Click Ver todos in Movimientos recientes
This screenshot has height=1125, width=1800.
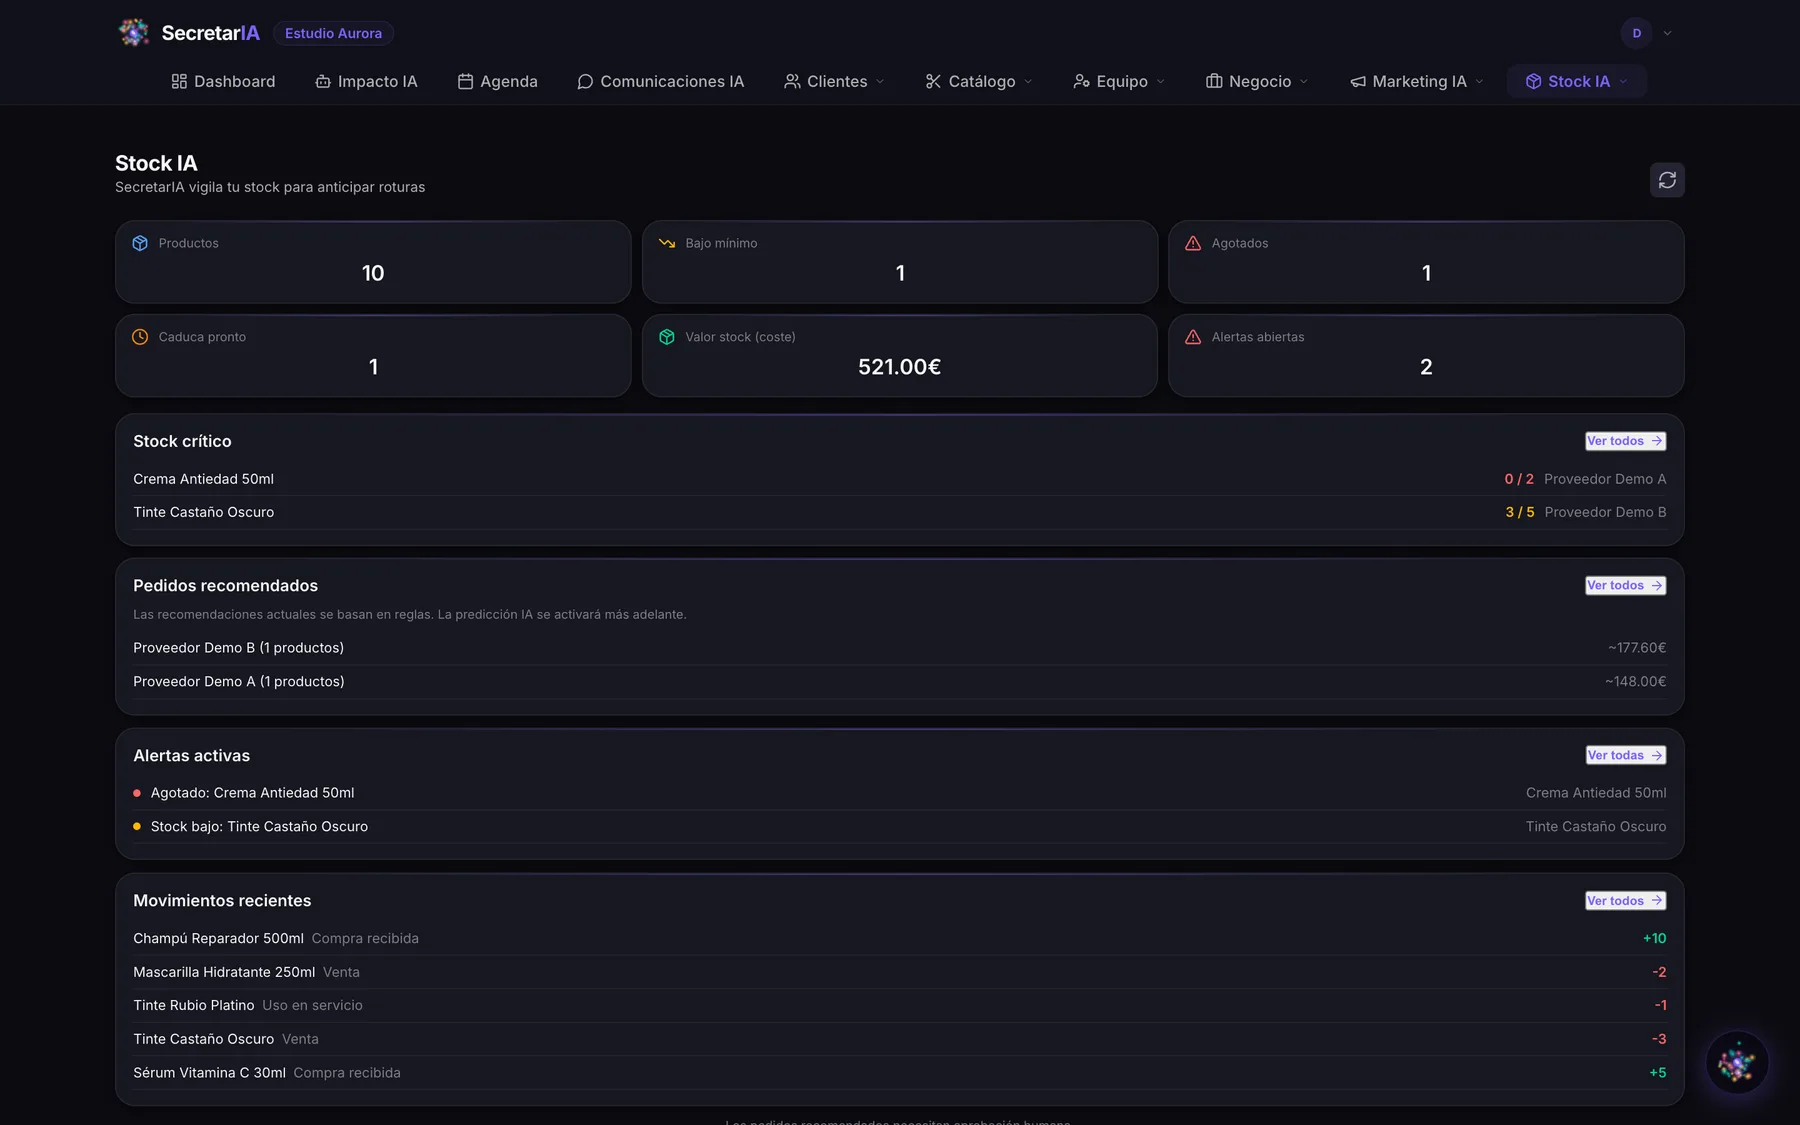point(1626,901)
